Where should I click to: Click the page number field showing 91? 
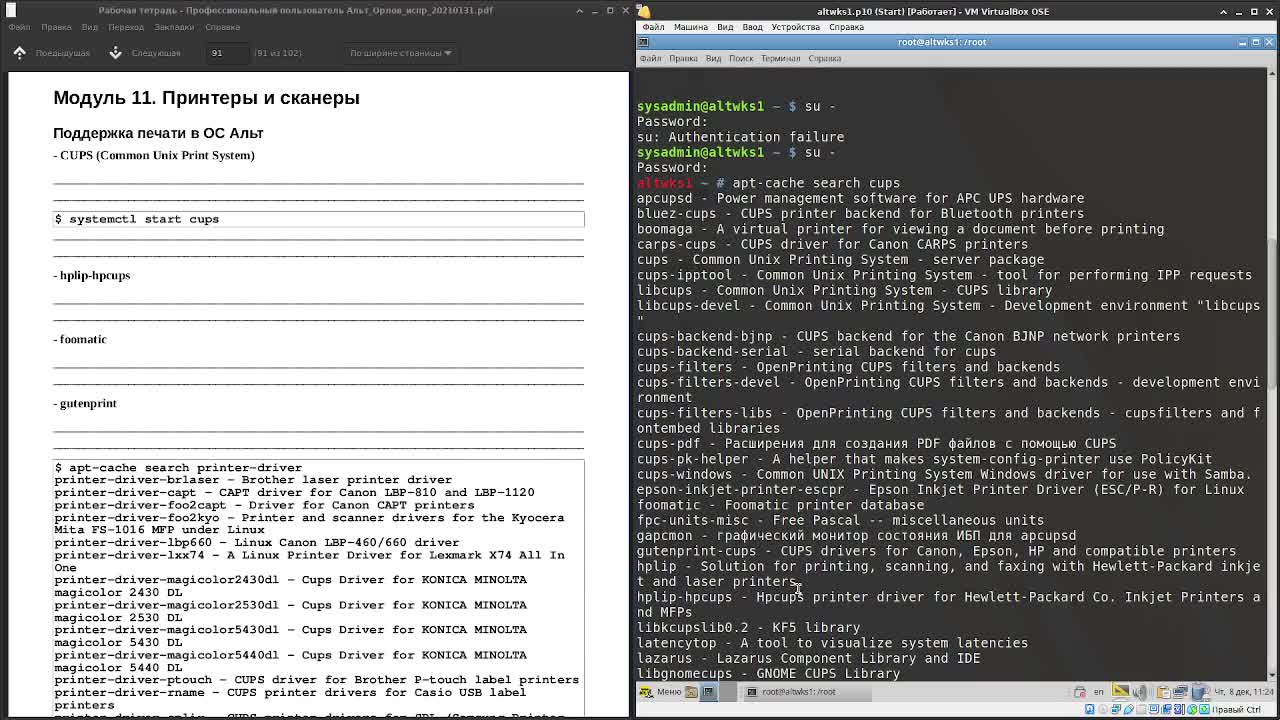(x=227, y=53)
